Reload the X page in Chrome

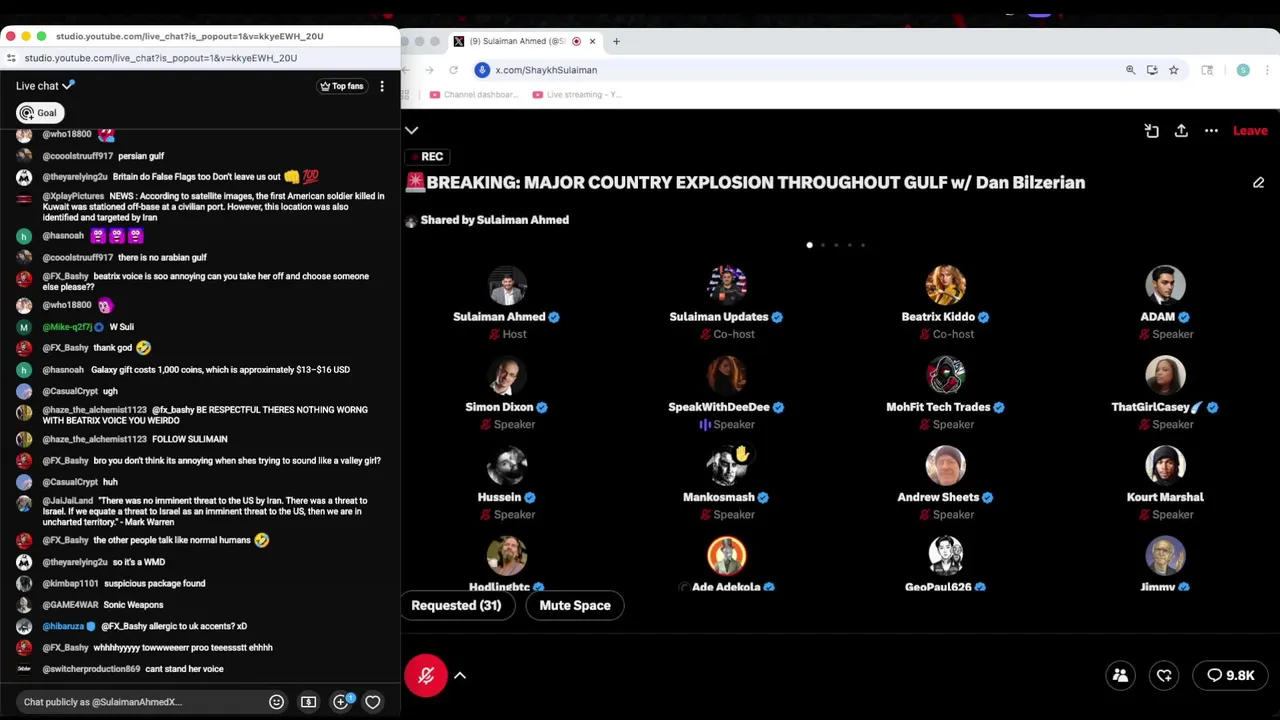pyautogui.click(x=453, y=70)
